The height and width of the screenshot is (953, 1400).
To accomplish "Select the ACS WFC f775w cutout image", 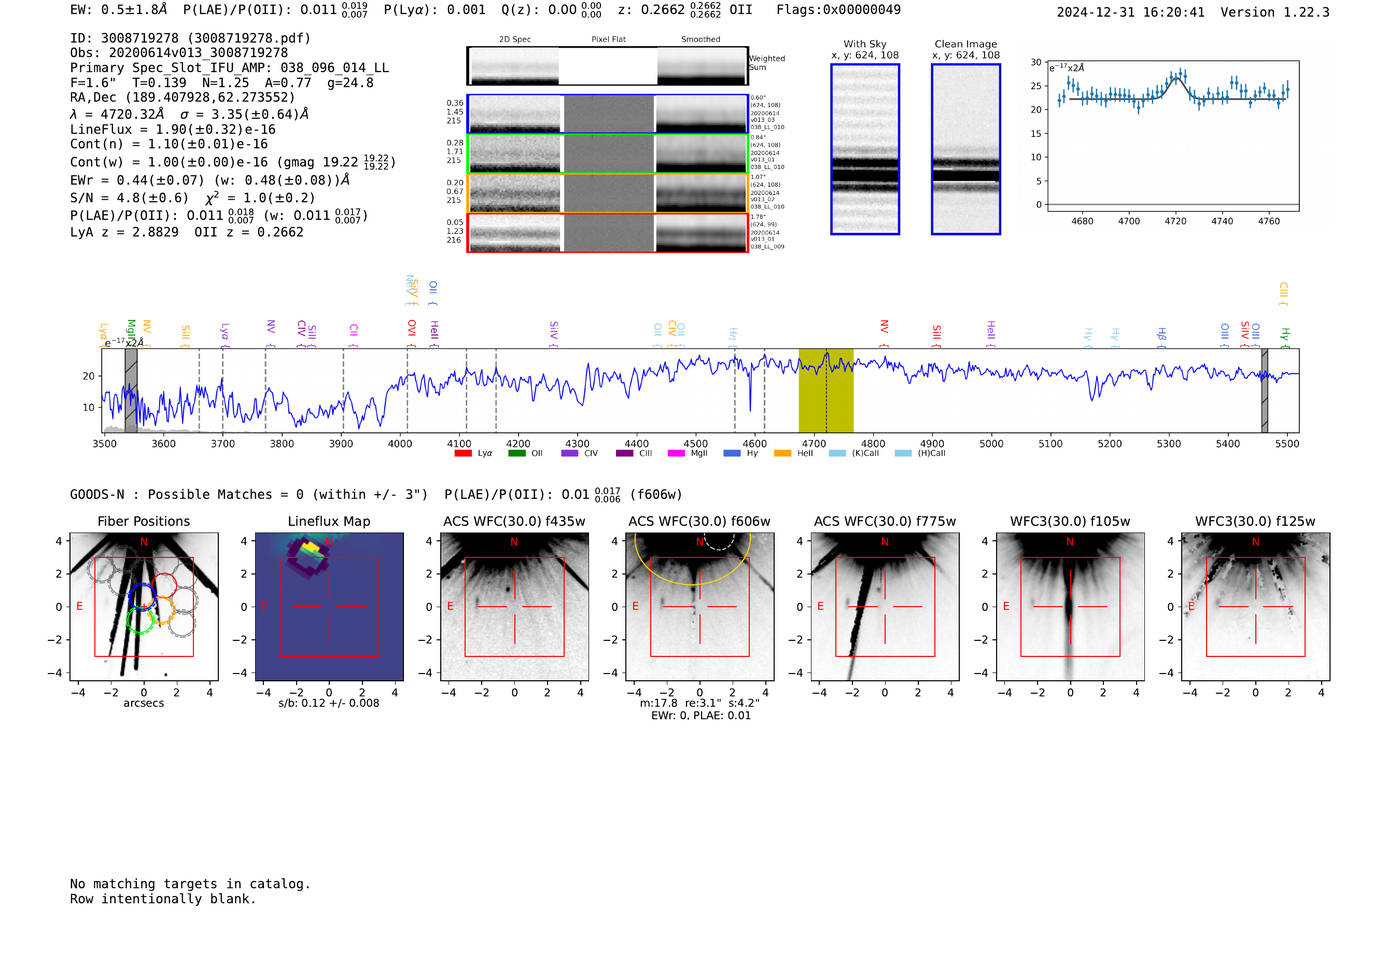I will (885, 607).
